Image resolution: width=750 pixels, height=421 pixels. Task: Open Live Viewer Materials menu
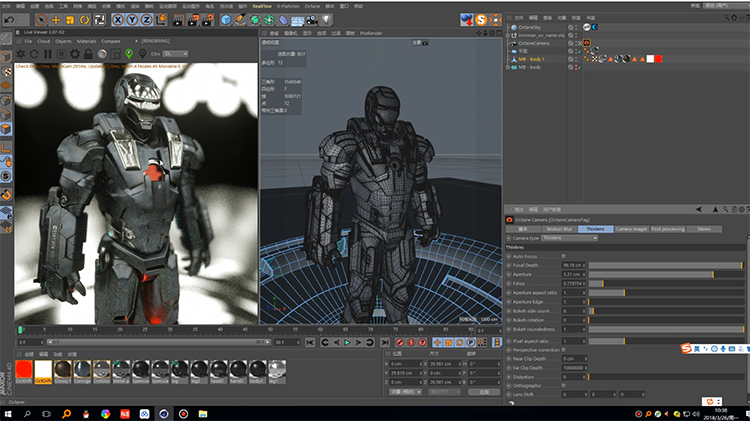87,41
